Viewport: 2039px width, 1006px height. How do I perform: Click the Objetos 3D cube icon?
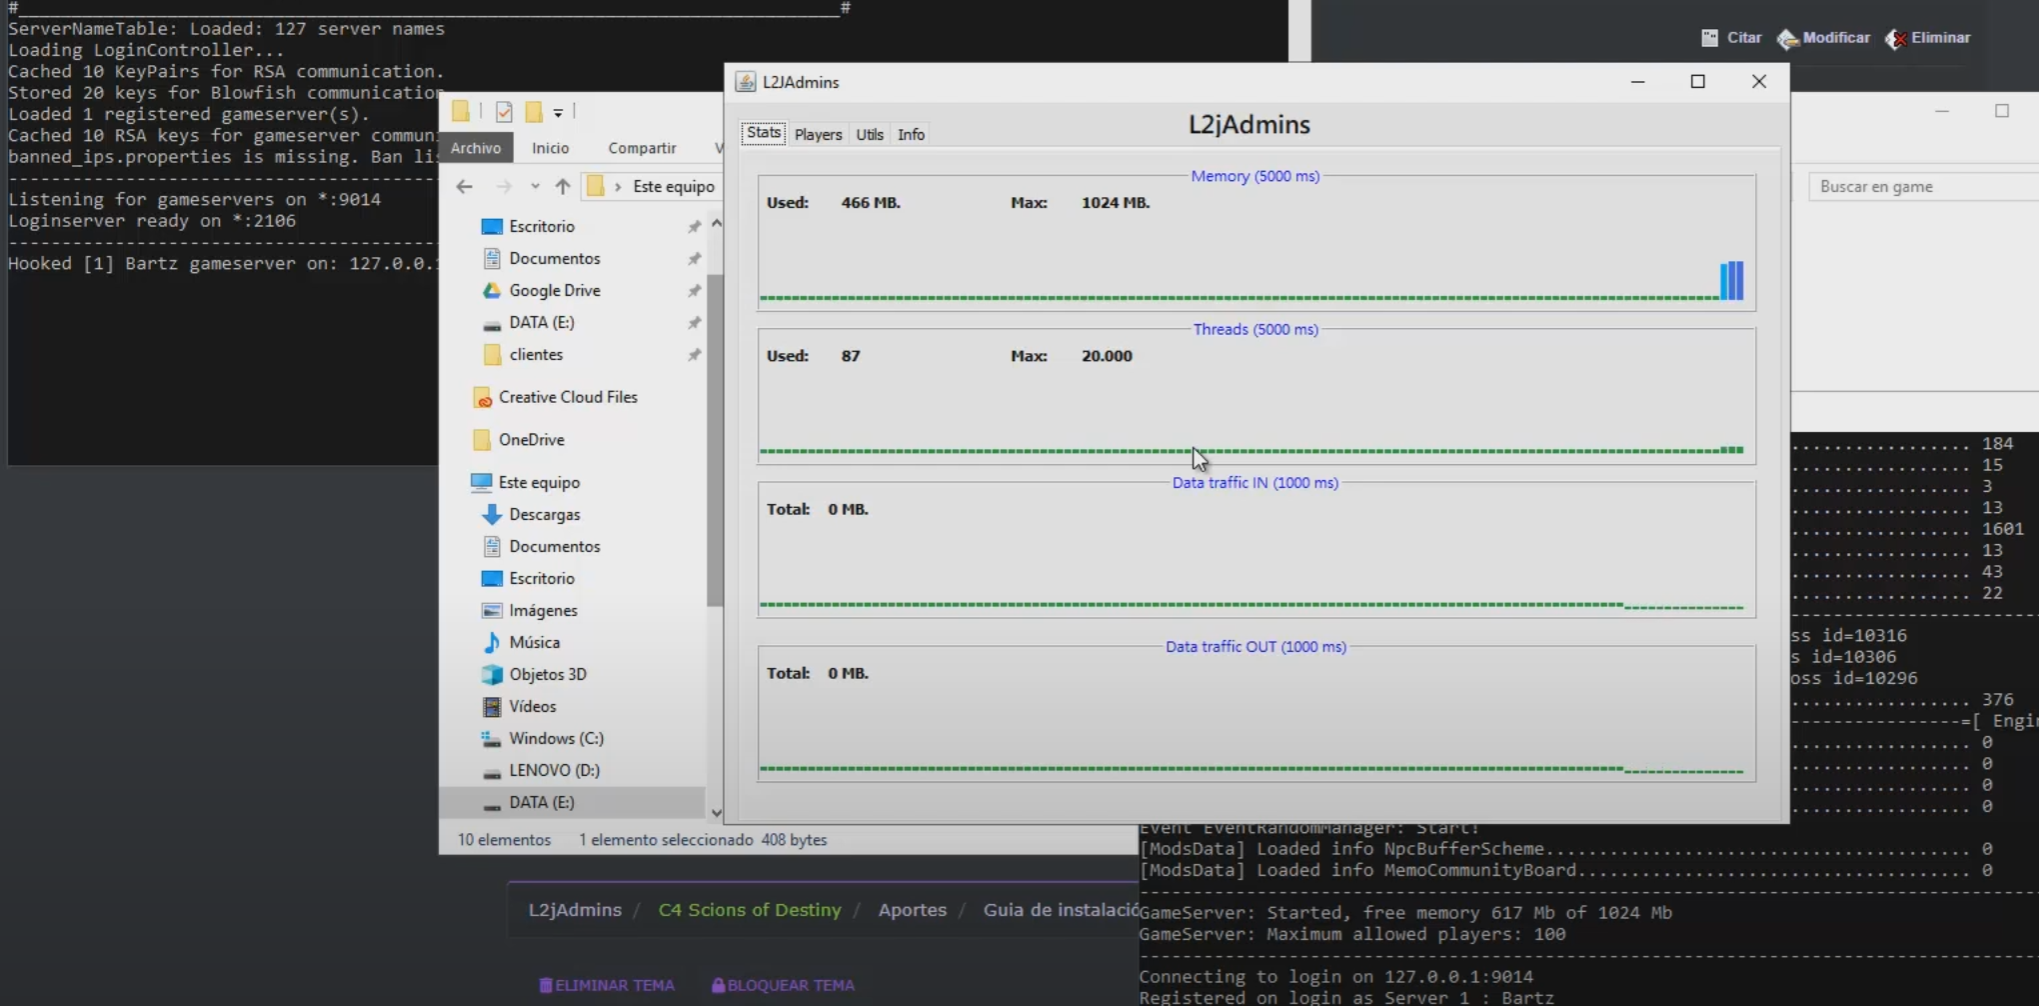[x=491, y=674]
